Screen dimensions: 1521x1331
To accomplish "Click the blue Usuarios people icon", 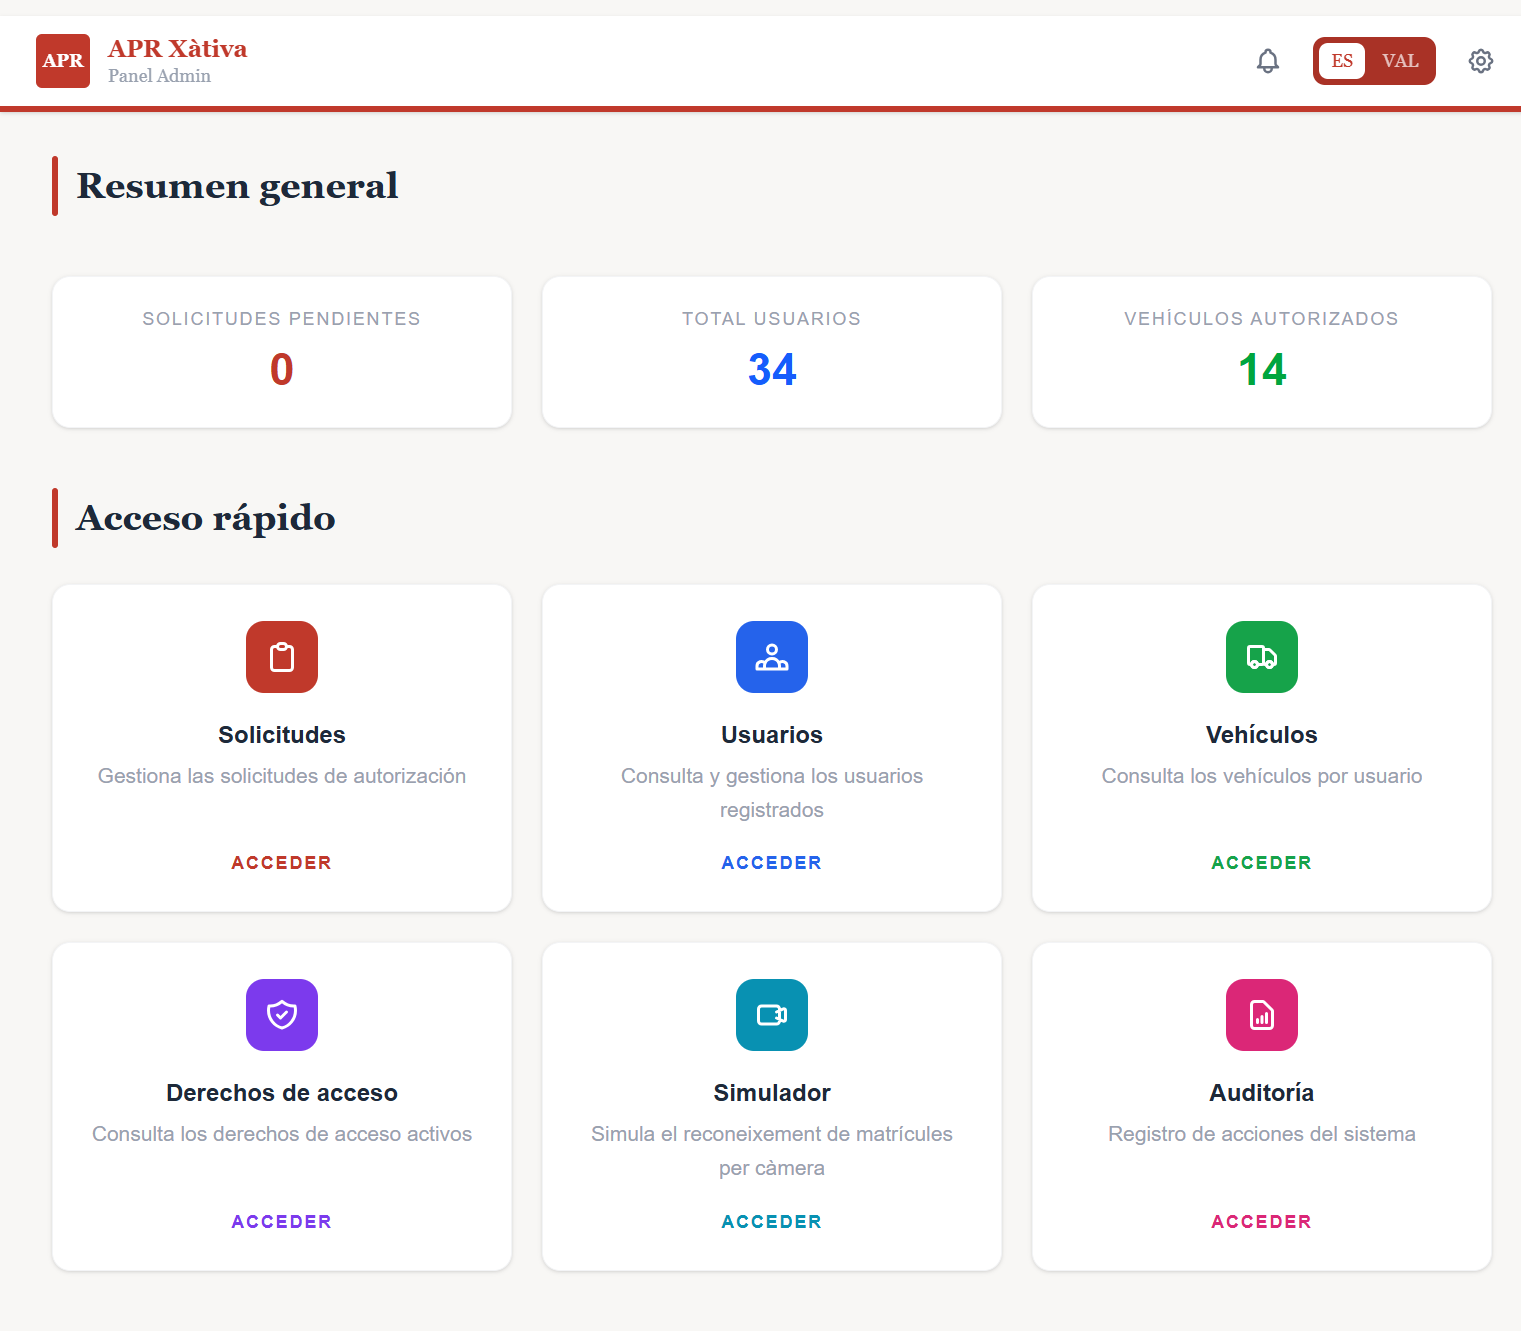I will tap(772, 657).
